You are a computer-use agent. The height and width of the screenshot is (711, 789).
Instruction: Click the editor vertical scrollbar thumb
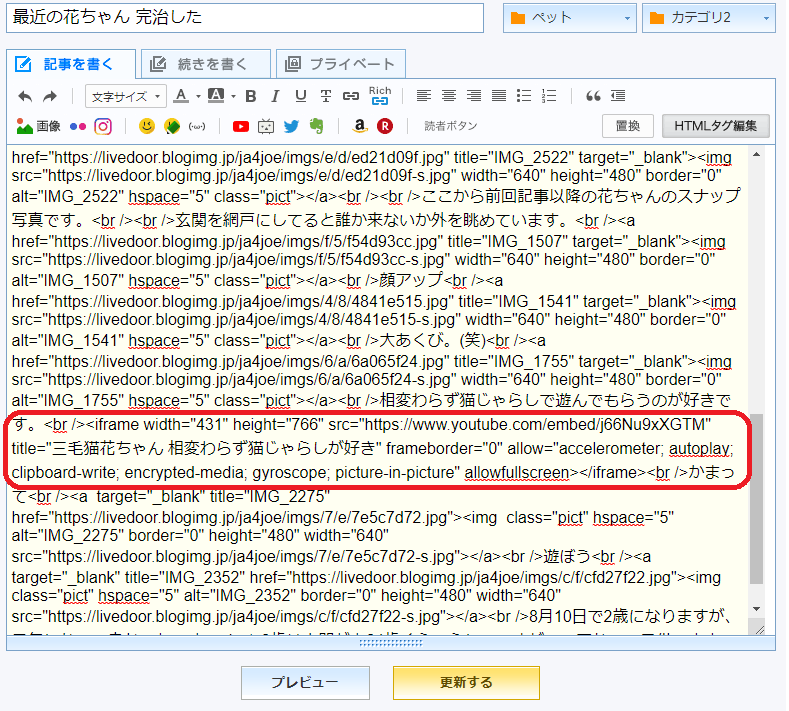756,499
